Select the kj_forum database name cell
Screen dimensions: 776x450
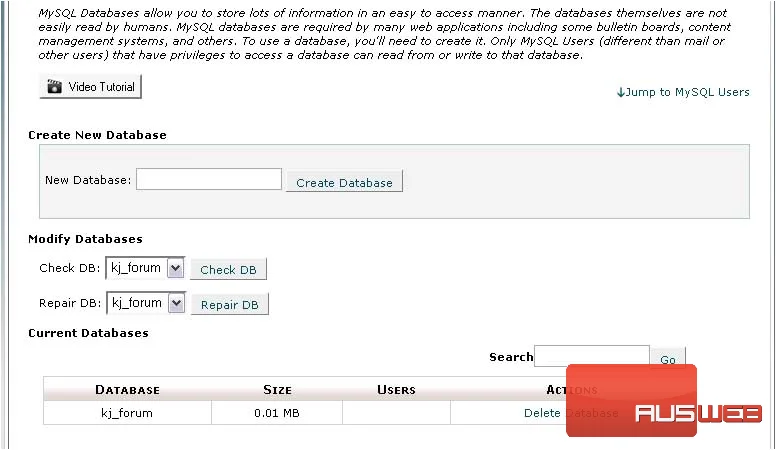pyautogui.click(x=127, y=413)
